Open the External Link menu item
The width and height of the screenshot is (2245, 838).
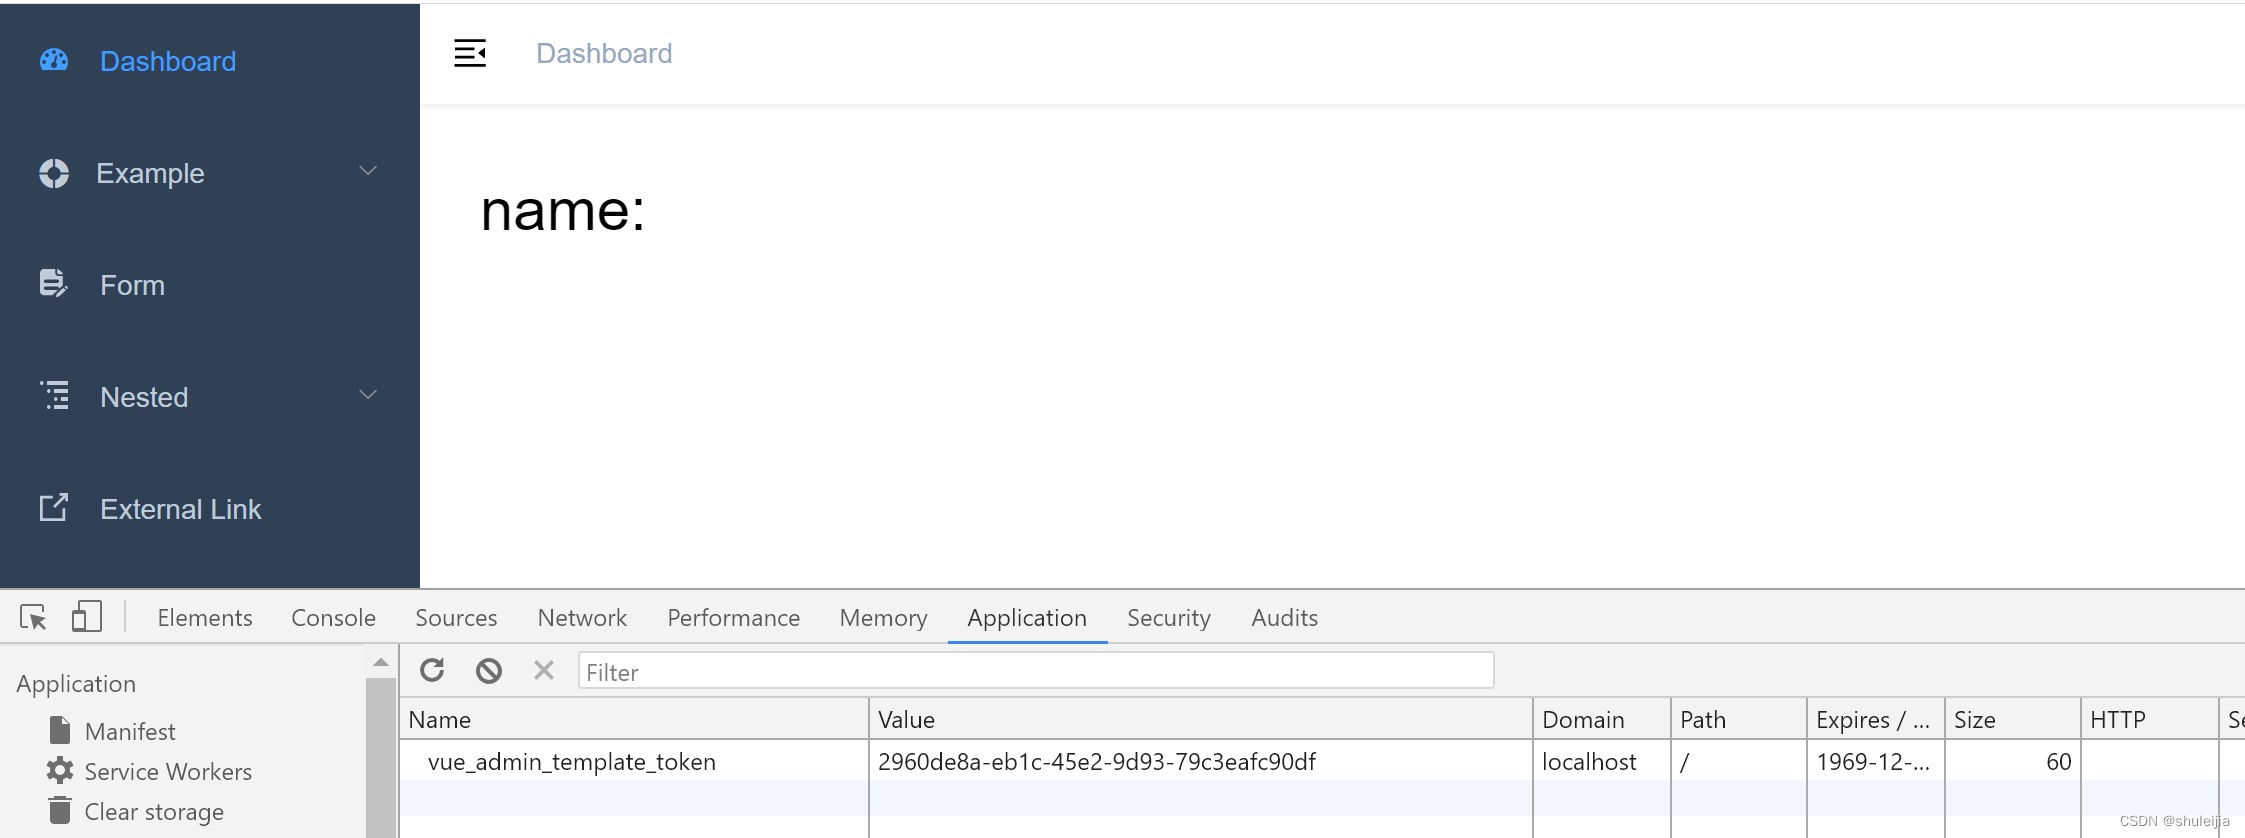180,509
